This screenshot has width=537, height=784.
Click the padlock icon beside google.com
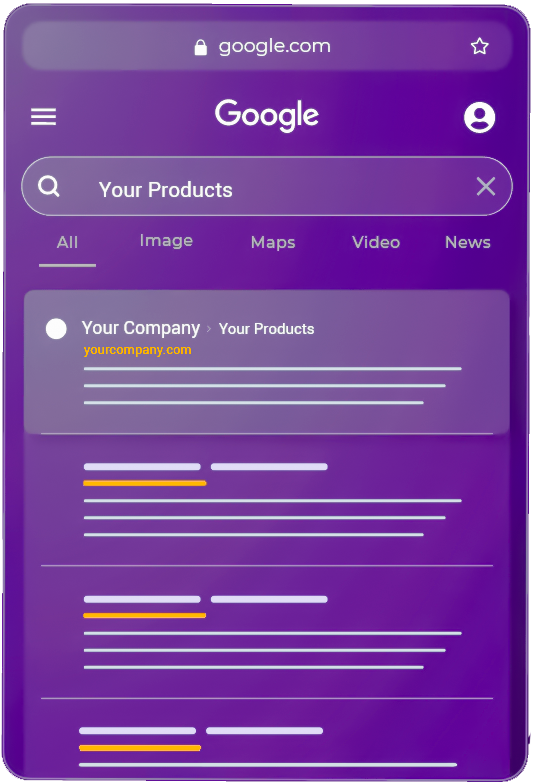tap(200, 47)
